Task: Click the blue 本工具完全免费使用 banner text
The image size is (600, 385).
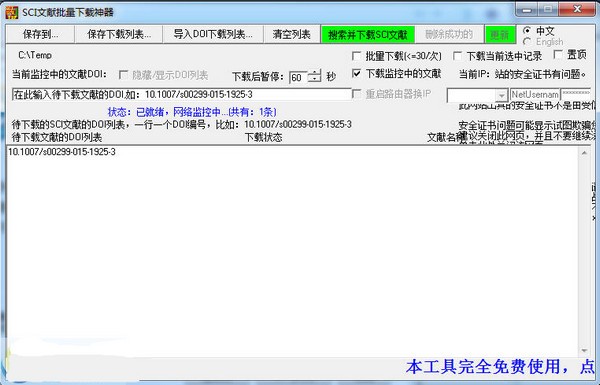Action: (x=500, y=367)
